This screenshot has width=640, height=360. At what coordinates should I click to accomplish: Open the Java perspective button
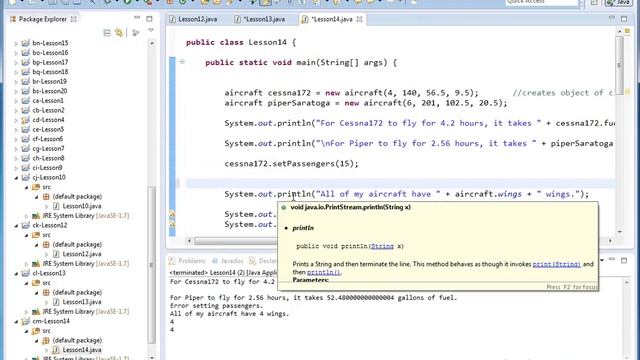point(620,2)
